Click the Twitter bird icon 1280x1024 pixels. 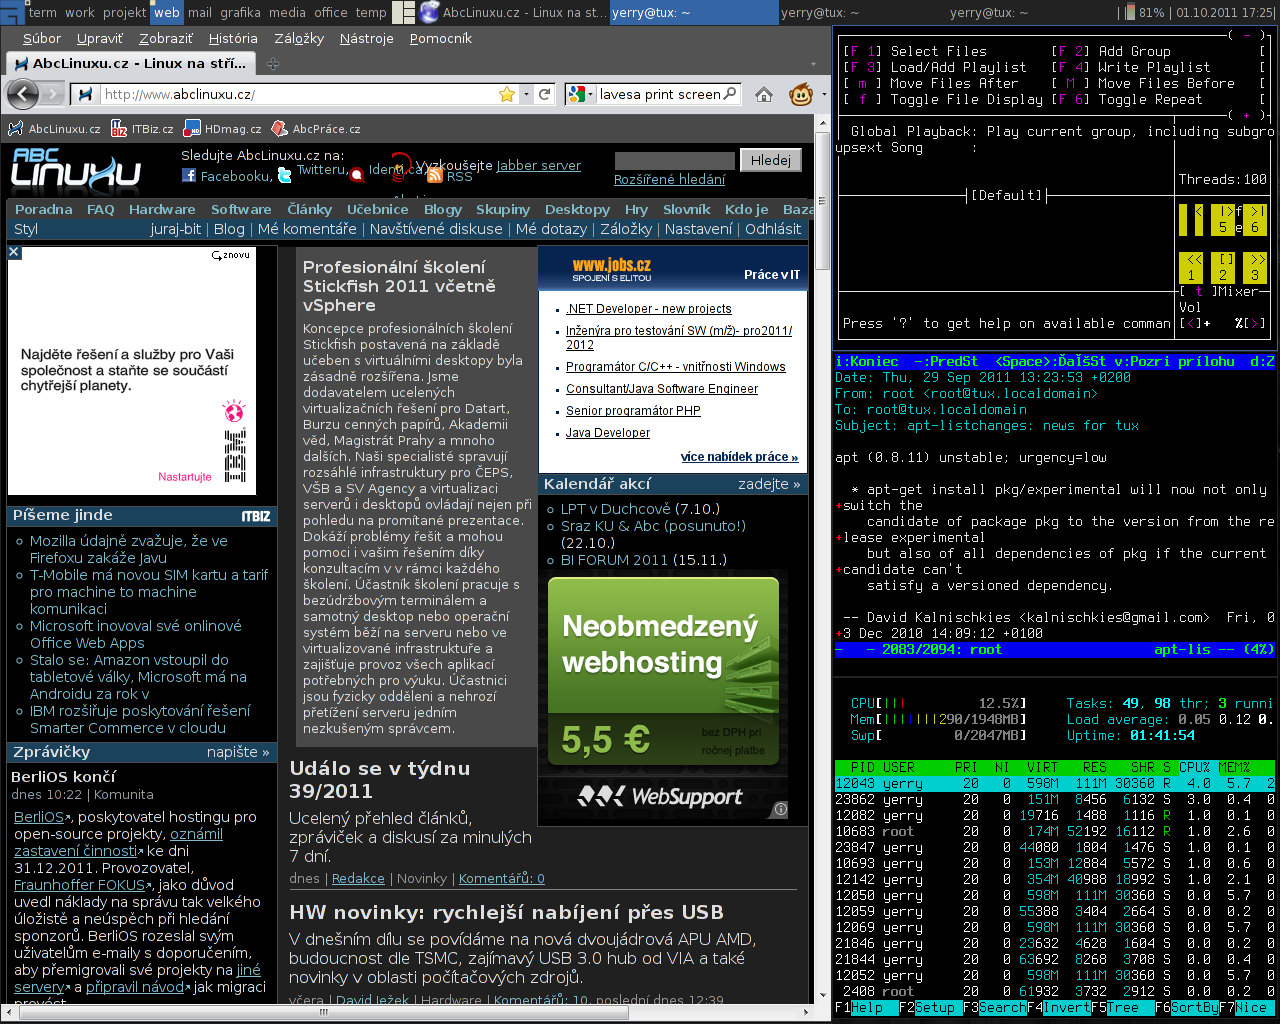(285, 175)
